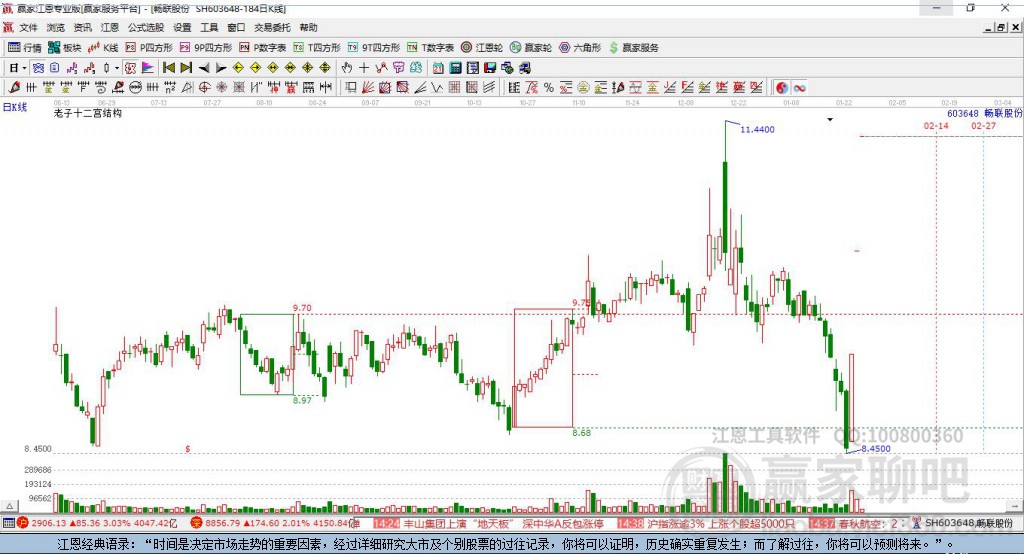
Task: Open the 帮助 menu
Action: coord(308,27)
